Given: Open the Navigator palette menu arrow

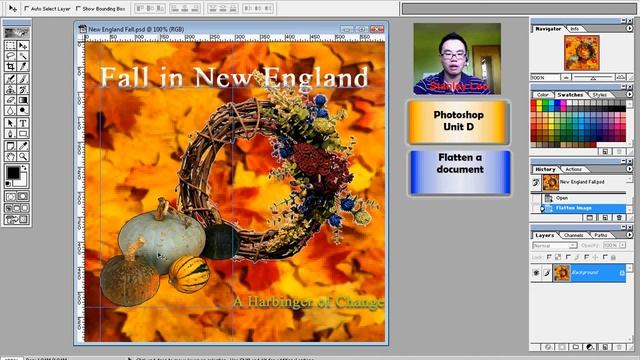Looking at the screenshot, I should [629, 28].
